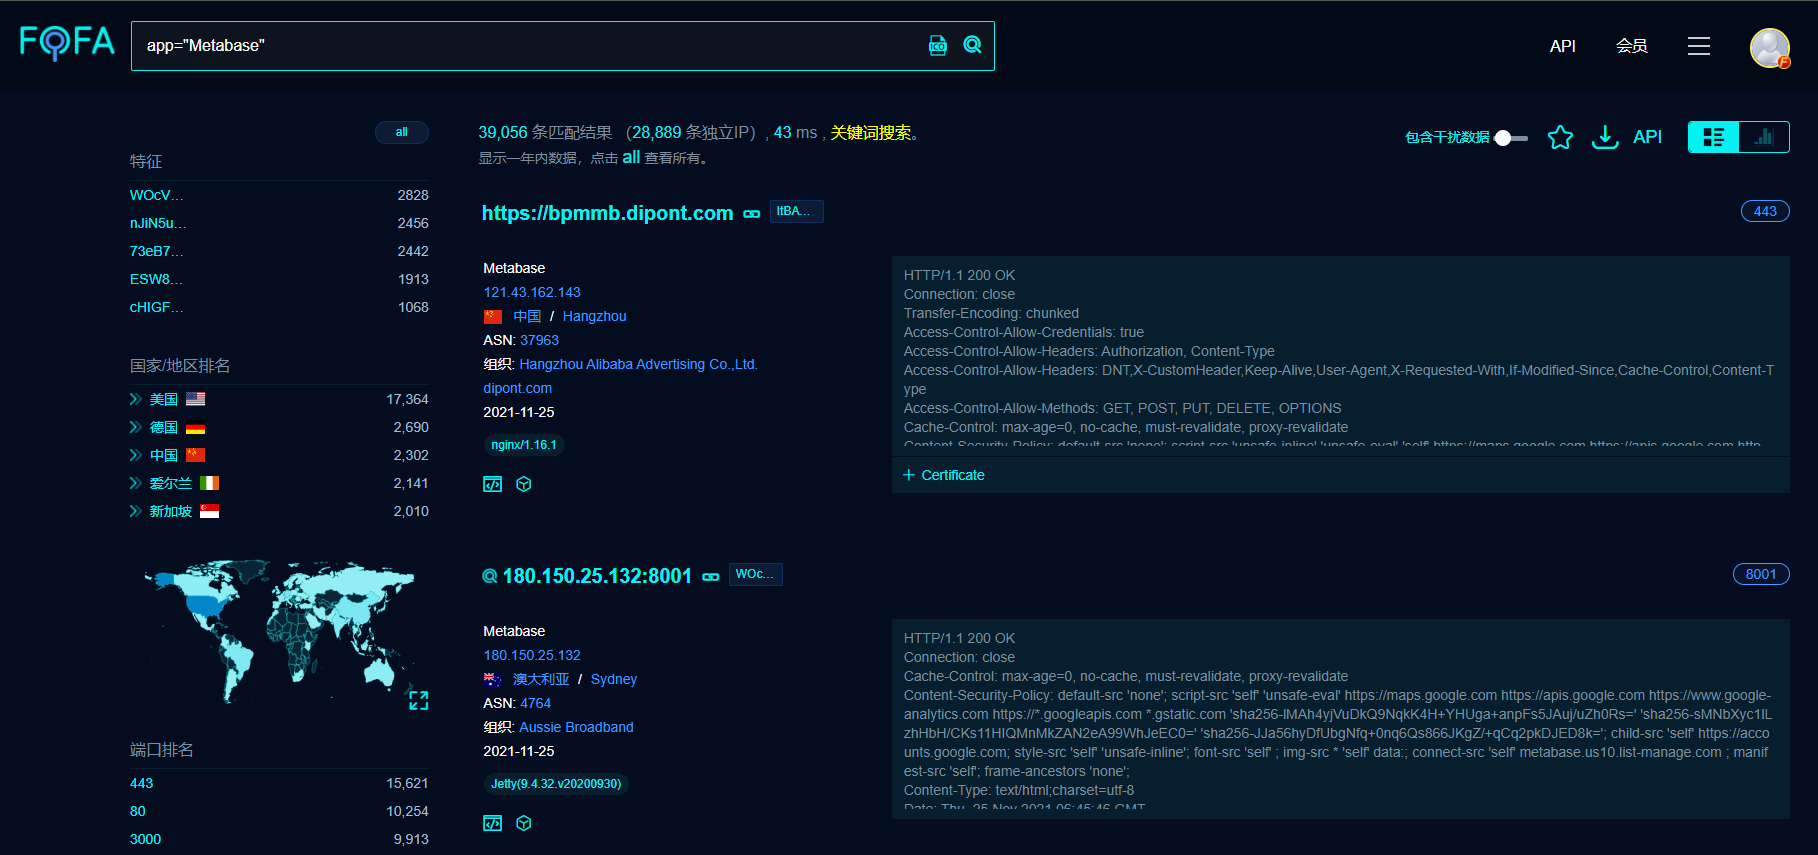
Task: Click the nginx/1.16.1 tag
Action: [524, 445]
